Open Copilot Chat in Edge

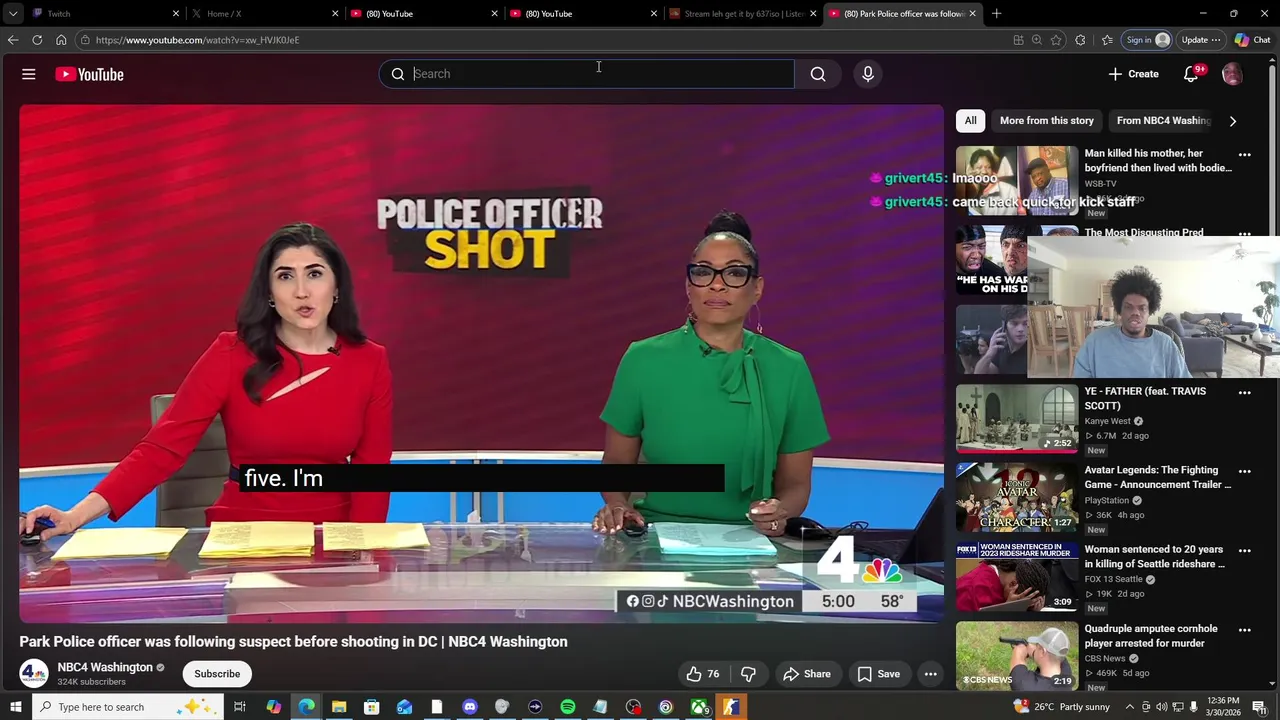[1251, 40]
